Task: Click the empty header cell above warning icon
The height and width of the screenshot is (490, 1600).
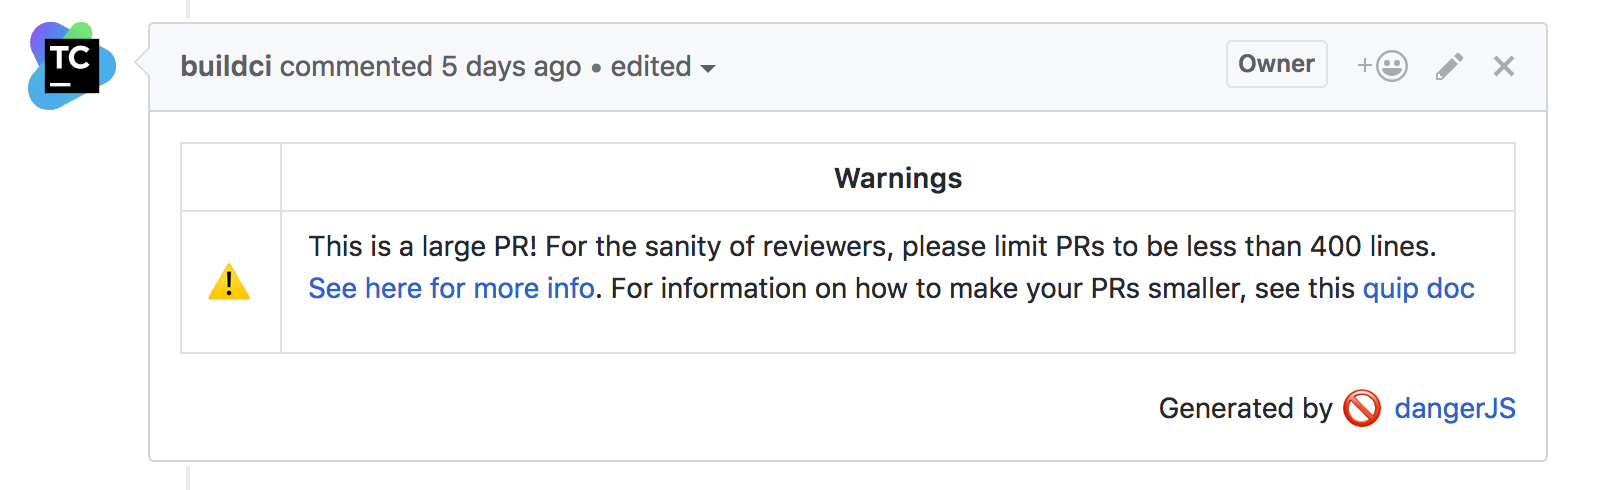Action: [231, 177]
